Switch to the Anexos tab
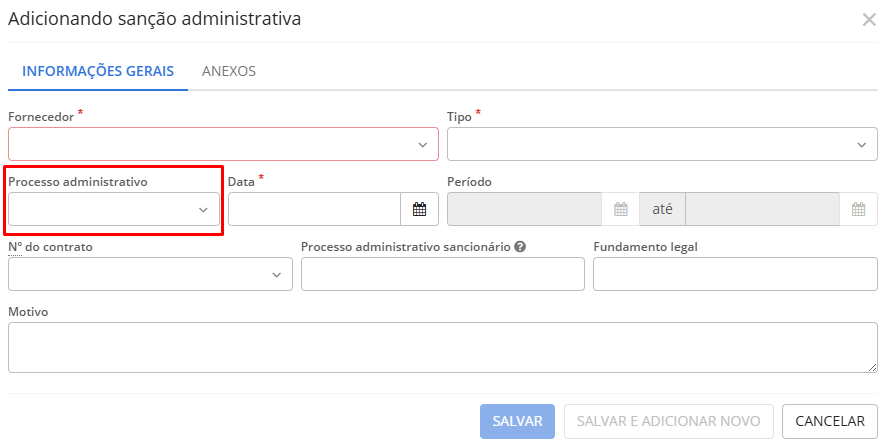 pos(229,71)
